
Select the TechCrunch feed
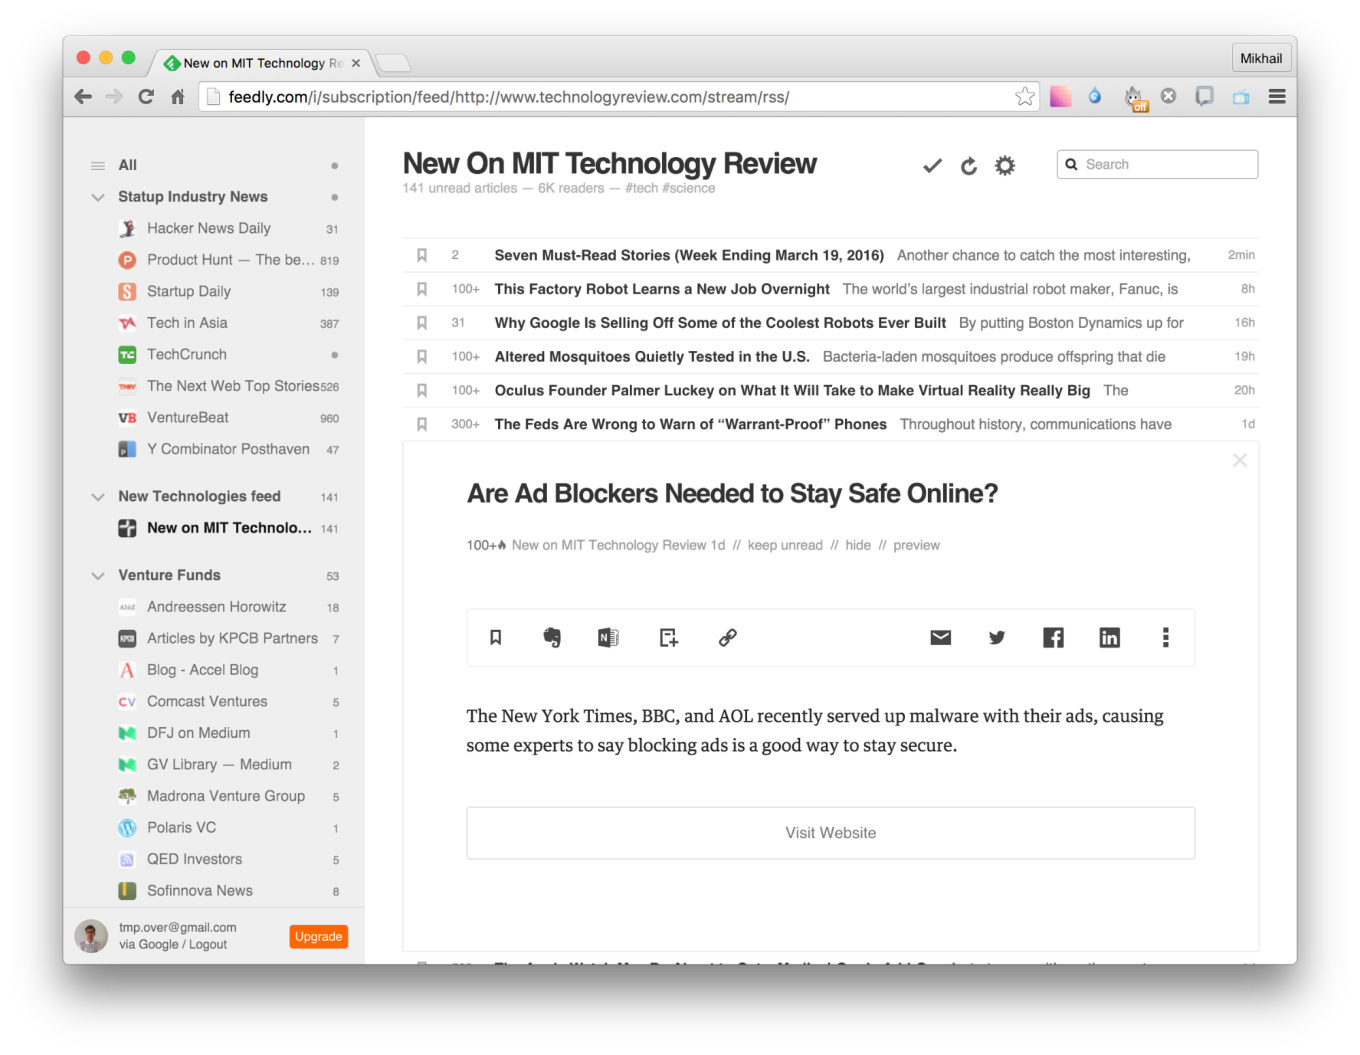(x=186, y=354)
